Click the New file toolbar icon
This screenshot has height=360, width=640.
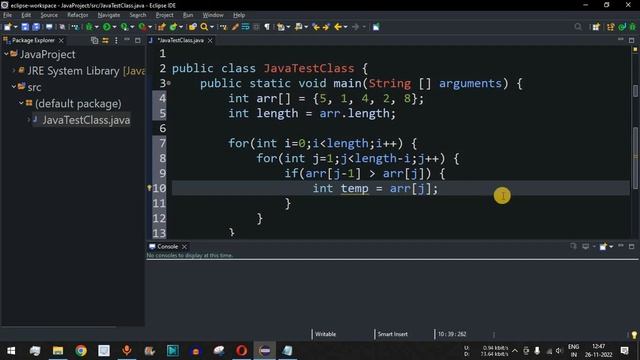click(8, 27)
